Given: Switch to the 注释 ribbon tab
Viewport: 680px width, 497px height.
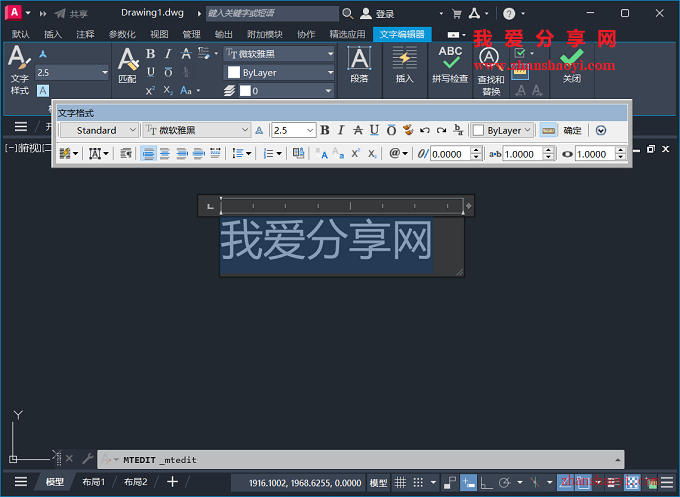Looking at the screenshot, I should pyautogui.click(x=85, y=33).
